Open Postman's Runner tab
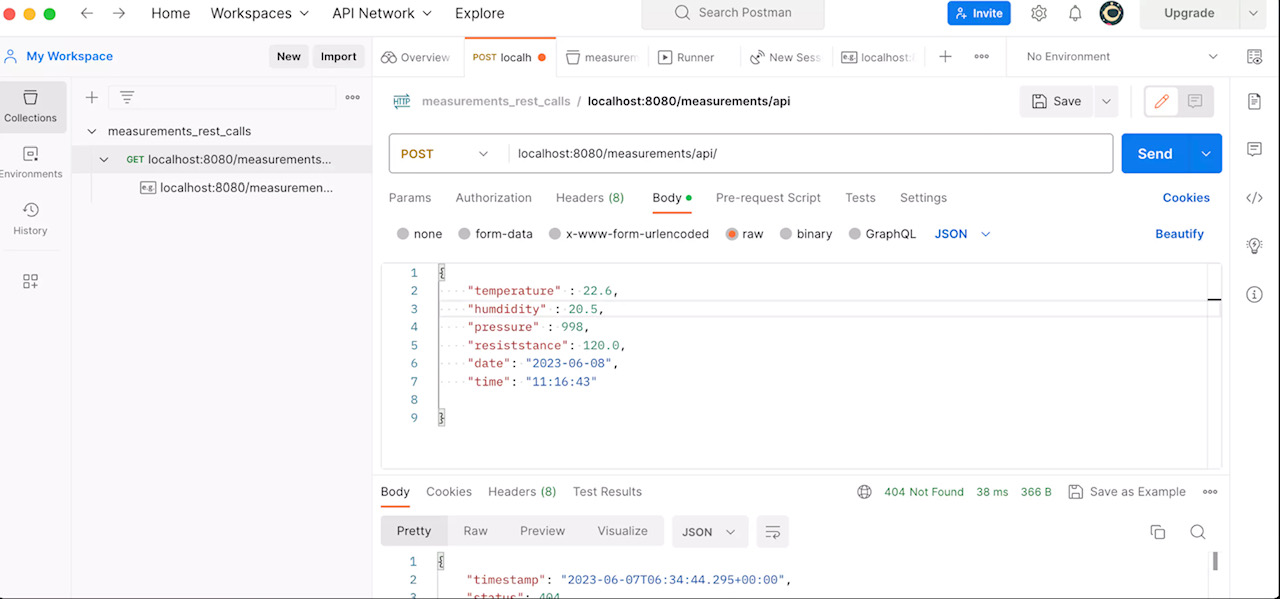The height and width of the screenshot is (599, 1280). [x=686, y=57]
